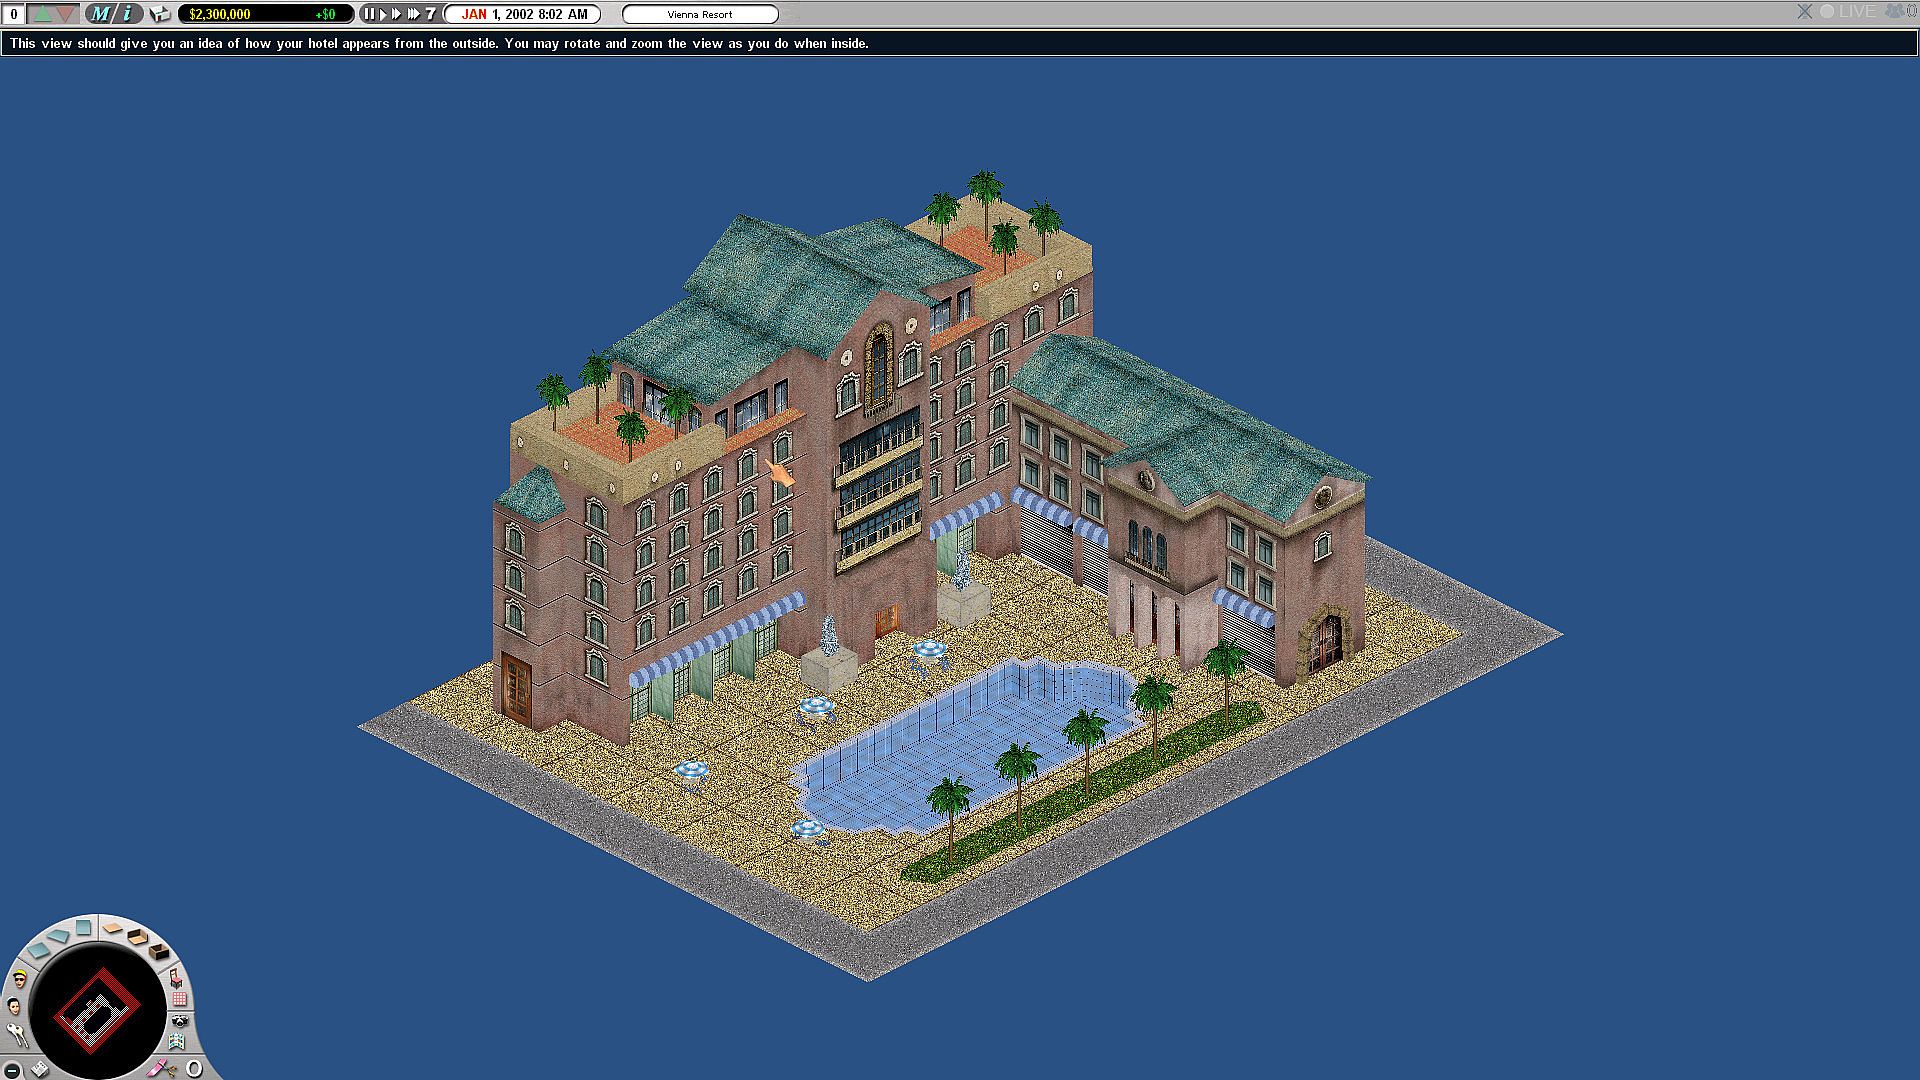The height and width of the screenshot is (1080, 1920).
Task: Open the i information menu button
Action: (x=127, y=14)
